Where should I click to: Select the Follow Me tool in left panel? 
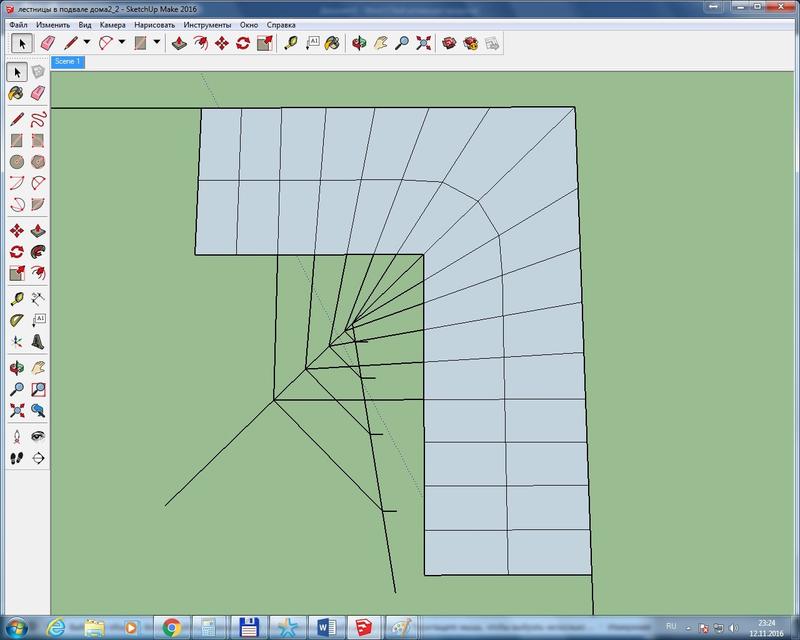tap(38, 251)
